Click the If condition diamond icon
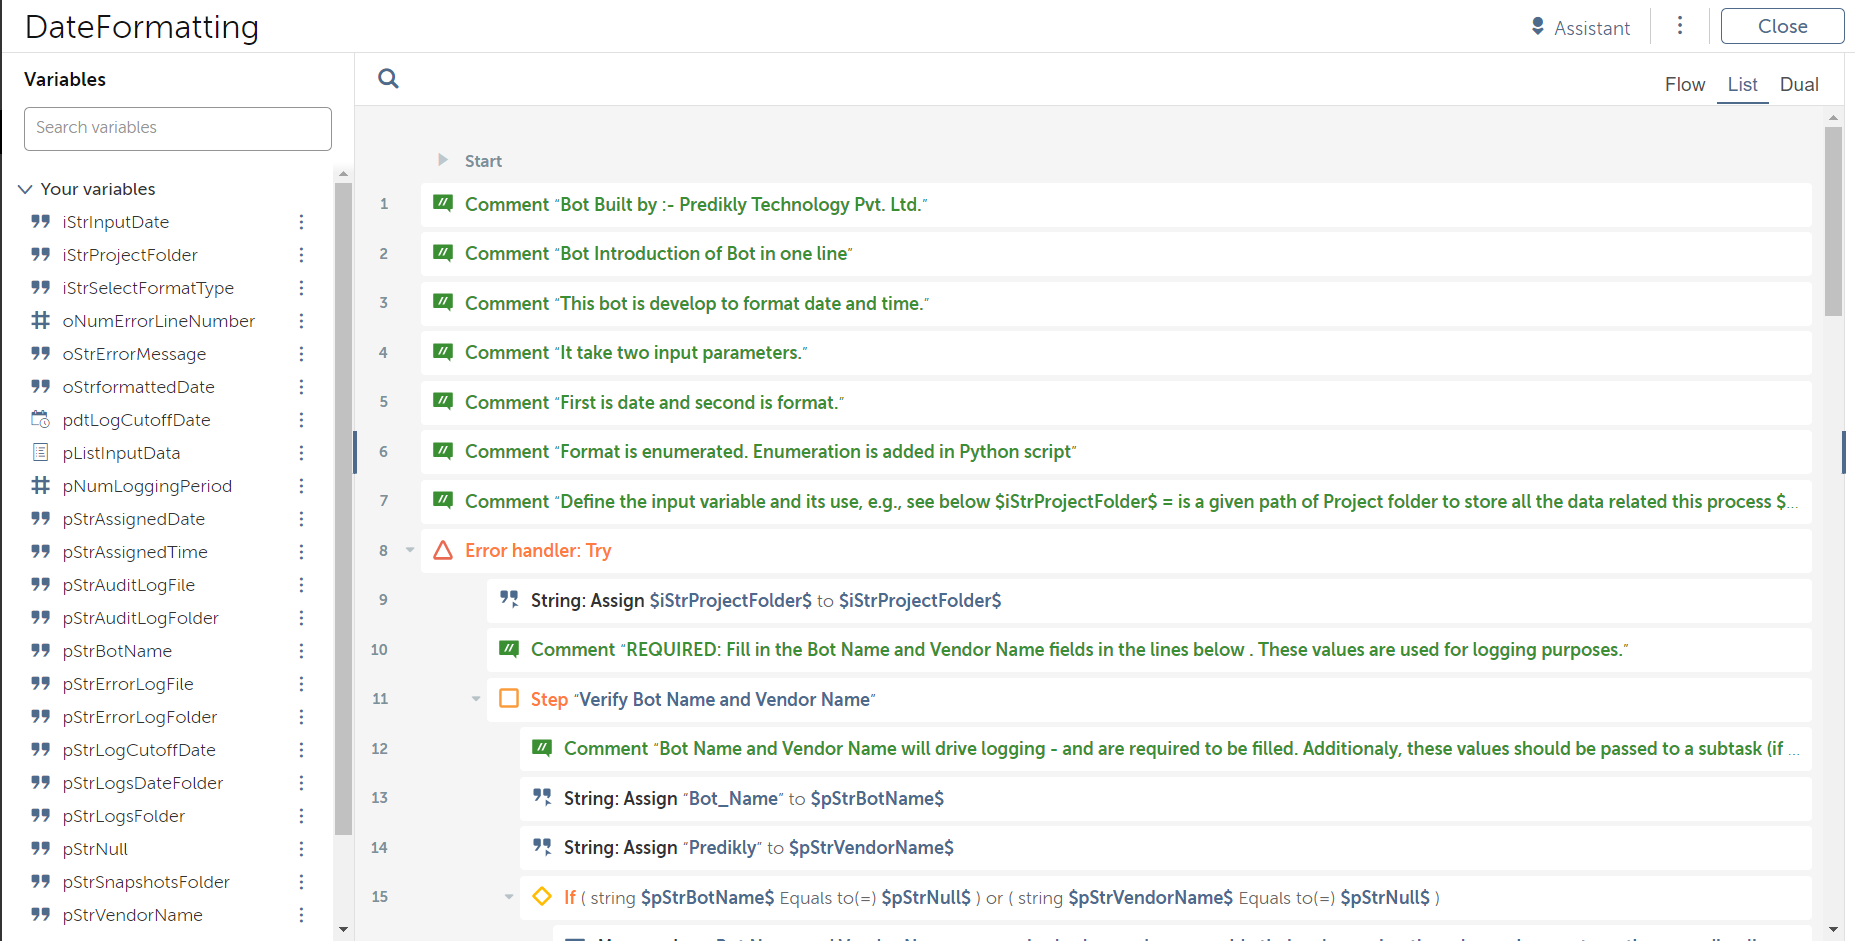 point(542,896)
